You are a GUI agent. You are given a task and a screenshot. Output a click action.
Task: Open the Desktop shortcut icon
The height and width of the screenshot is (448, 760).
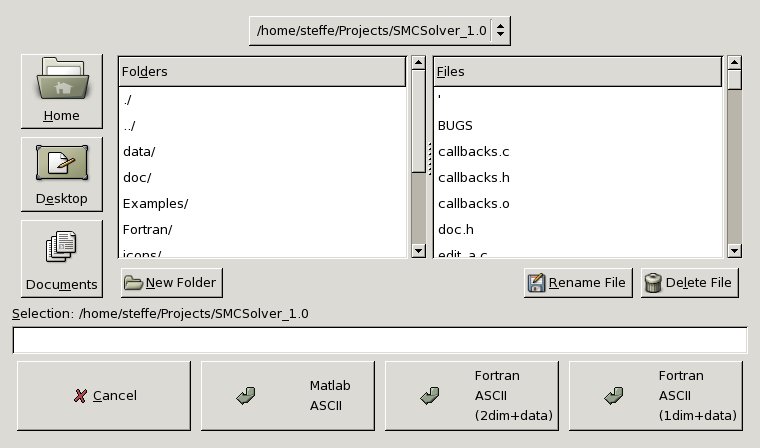point(61,164)
